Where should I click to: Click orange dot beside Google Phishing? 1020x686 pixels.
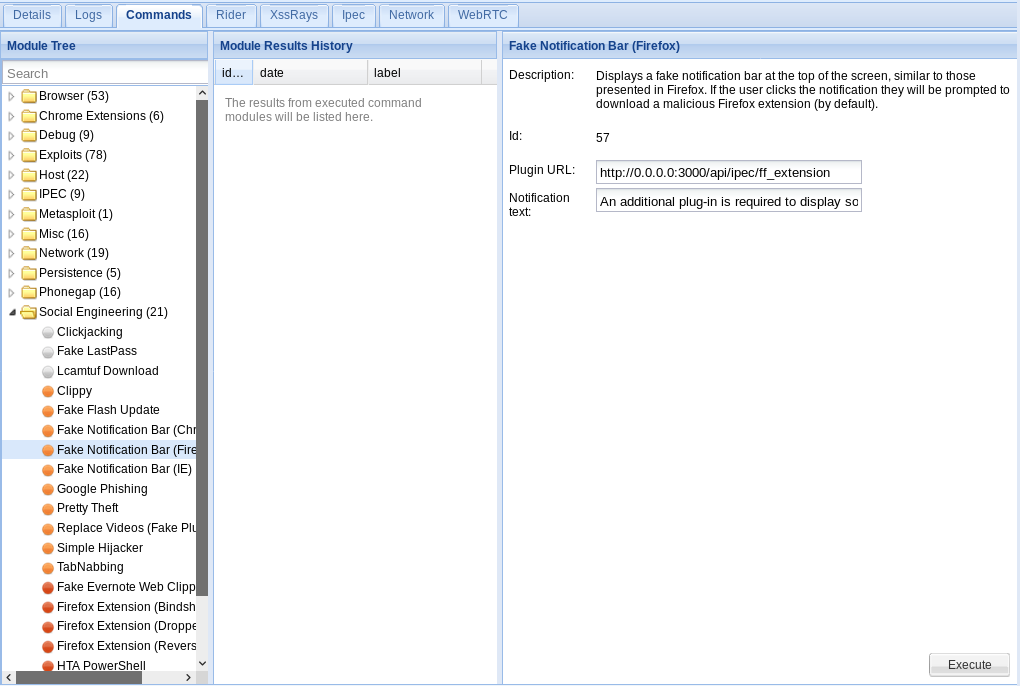tap(47, 490)
